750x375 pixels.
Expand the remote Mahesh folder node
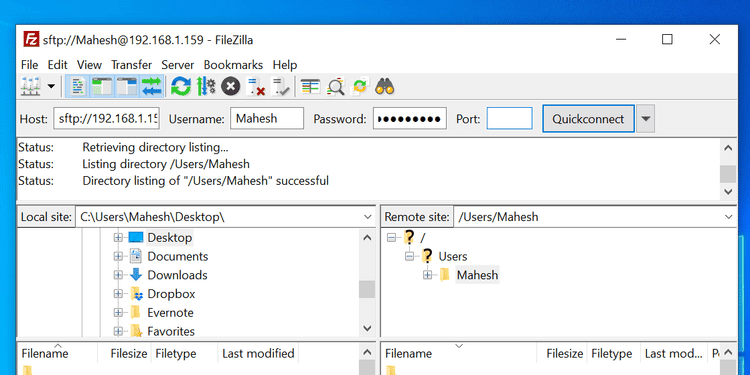pyautogui.click(x=428, y=275)
